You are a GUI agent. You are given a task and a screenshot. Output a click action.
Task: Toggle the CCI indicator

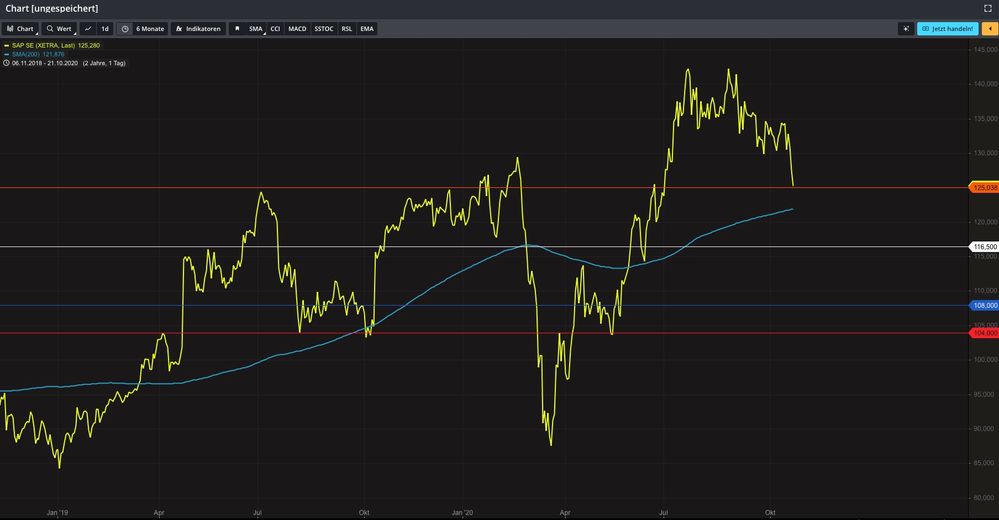(275, 29)
